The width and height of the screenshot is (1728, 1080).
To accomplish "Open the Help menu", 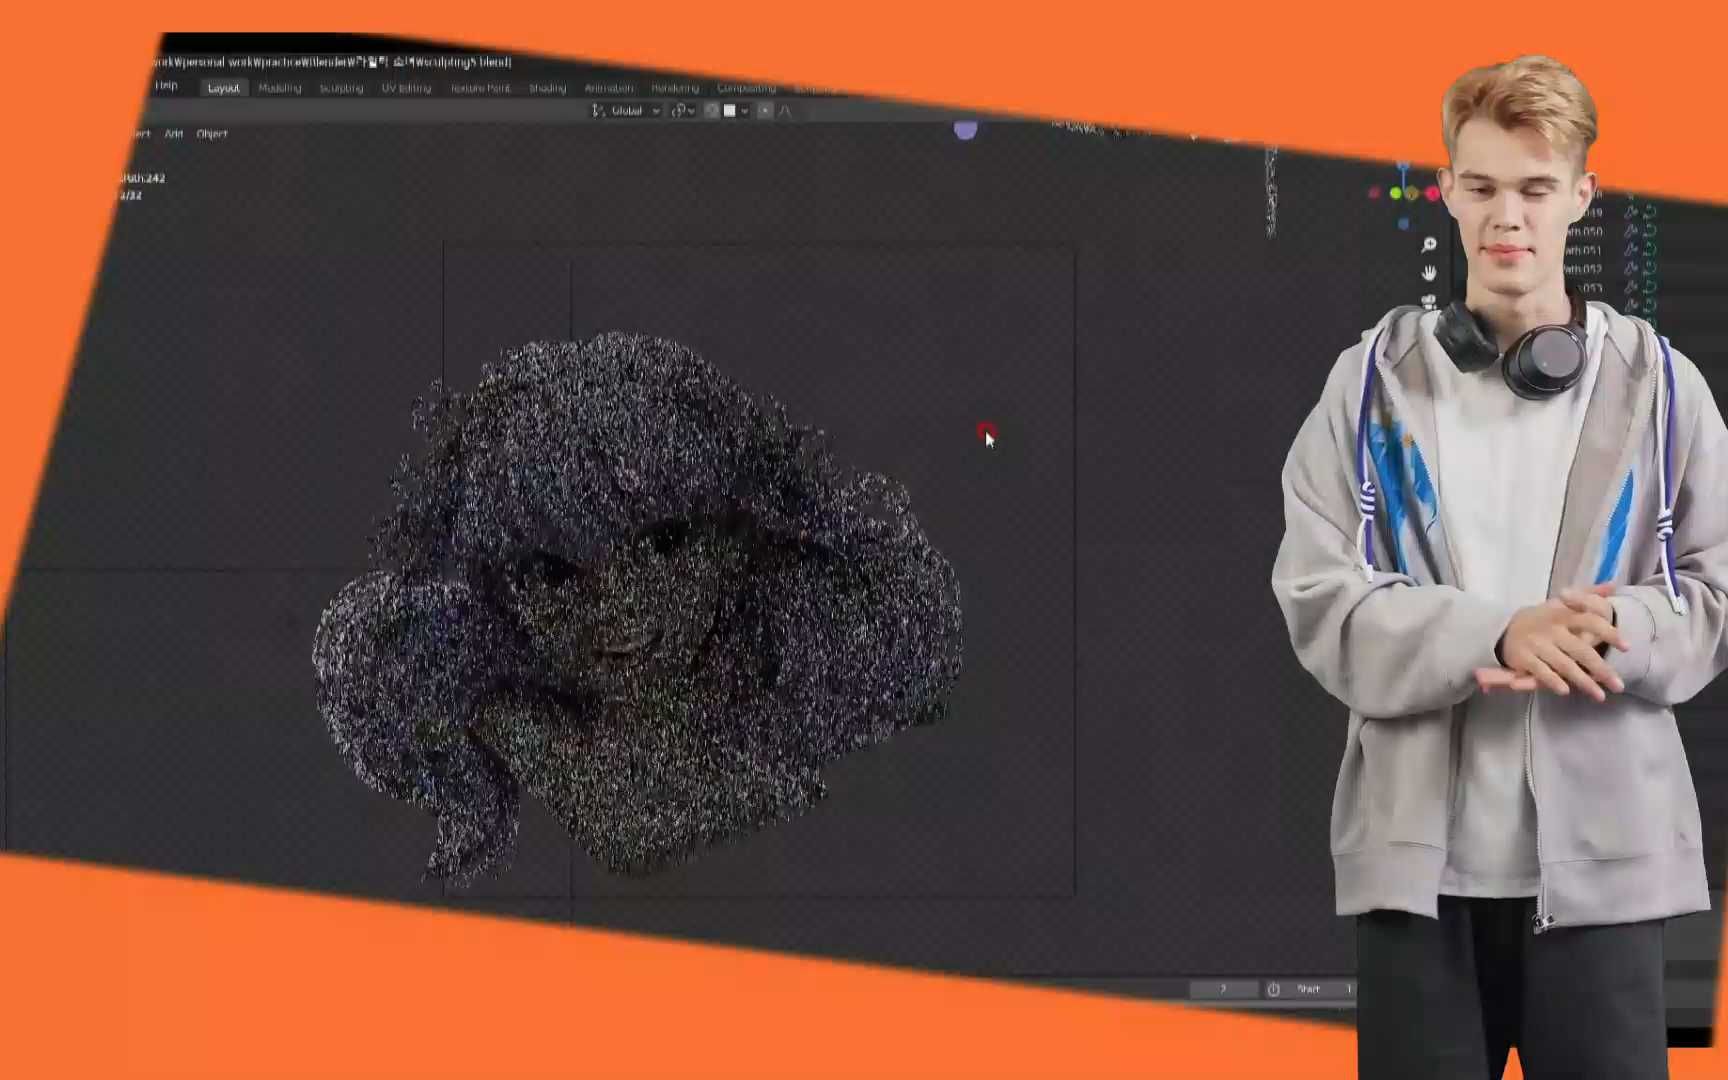I will (166, 86).
